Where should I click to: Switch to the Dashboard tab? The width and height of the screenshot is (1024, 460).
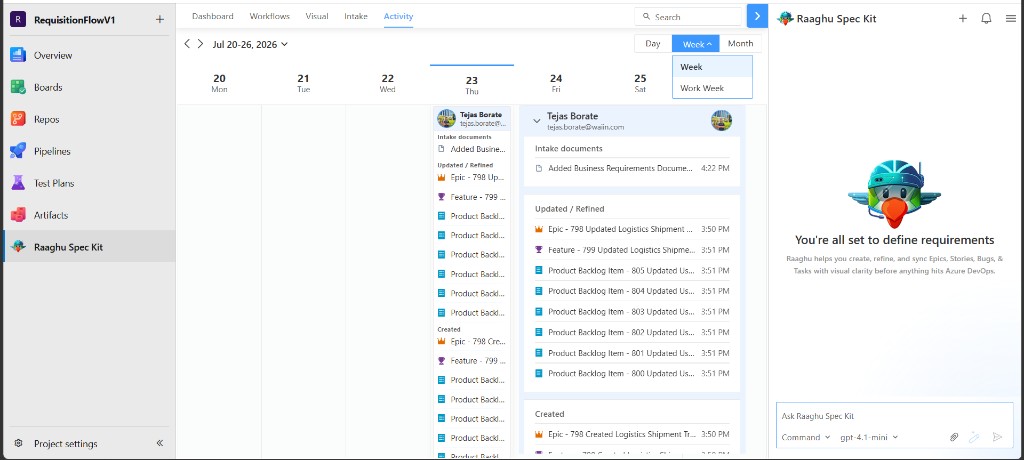pyautogui.click(x=213, y=16)
